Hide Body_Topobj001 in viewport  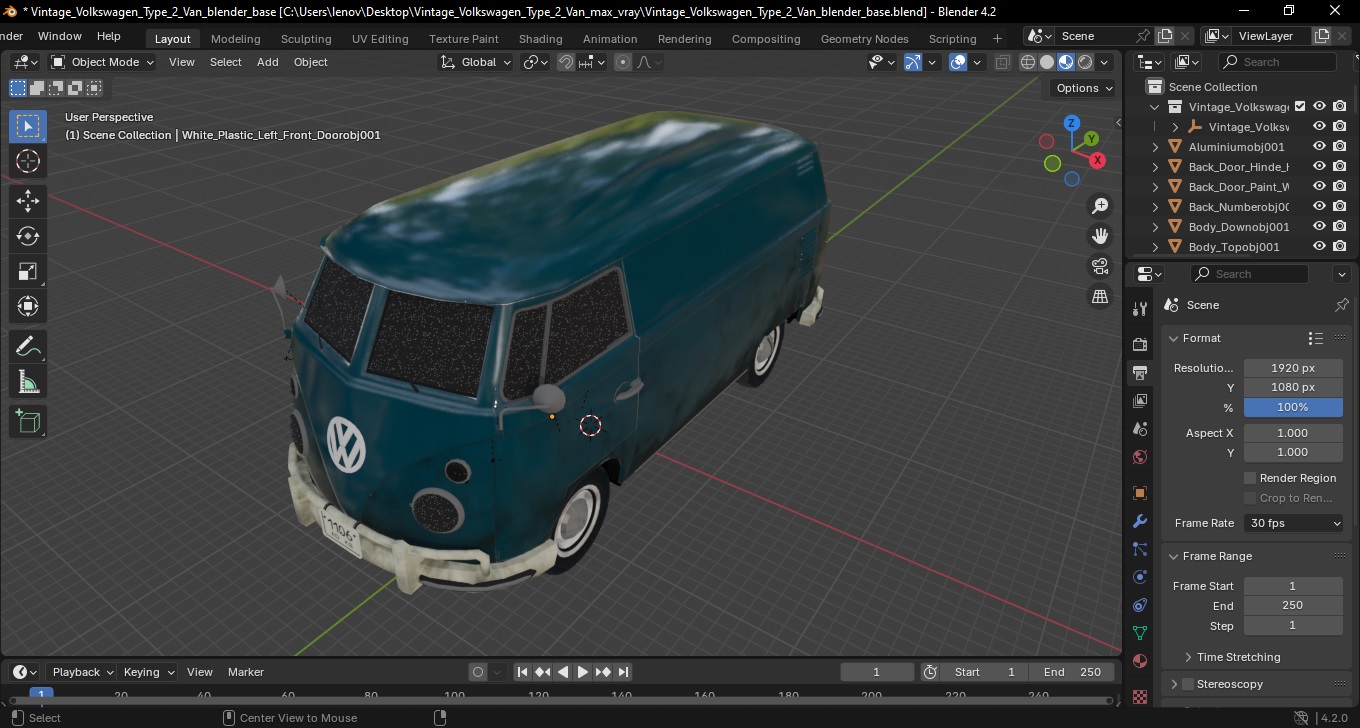pos(1319,246)
